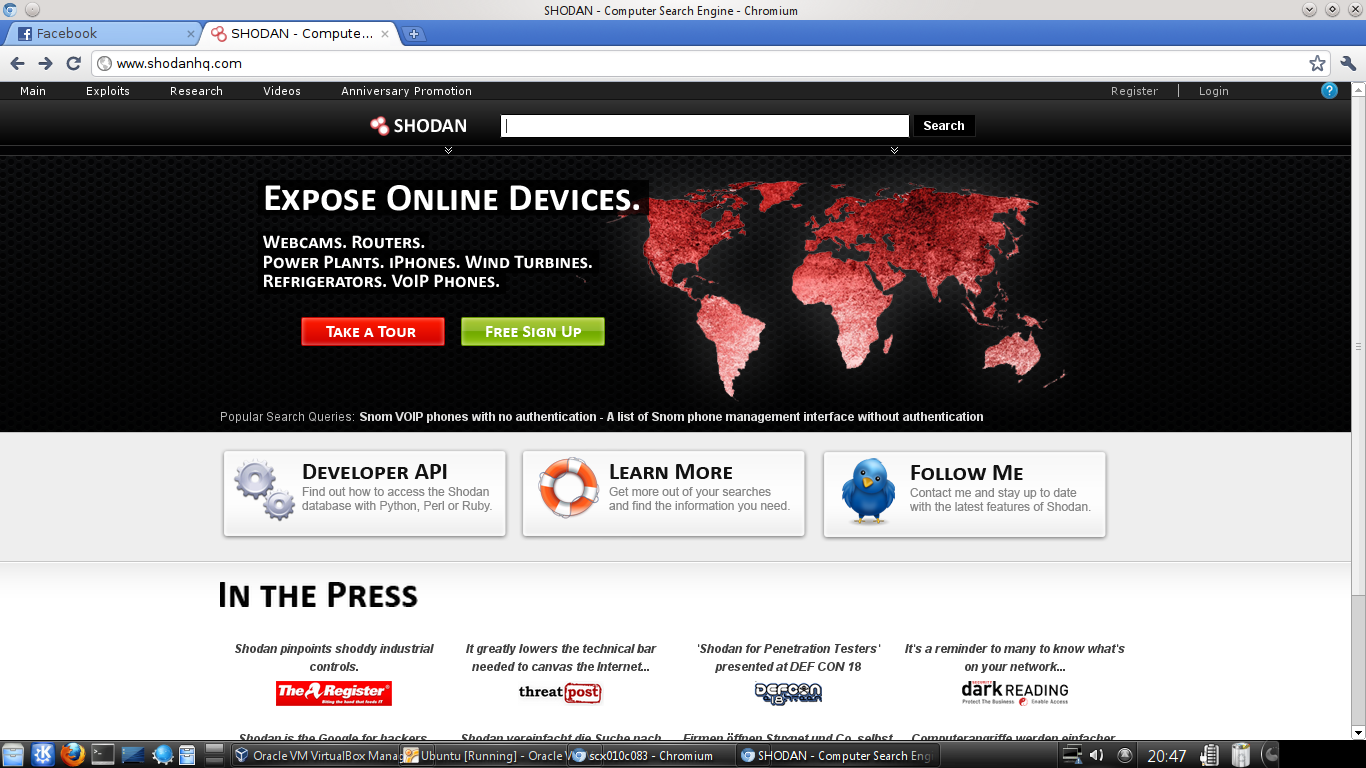
Task: Bookmark this page with the star icon
Action: [1317, 63]
